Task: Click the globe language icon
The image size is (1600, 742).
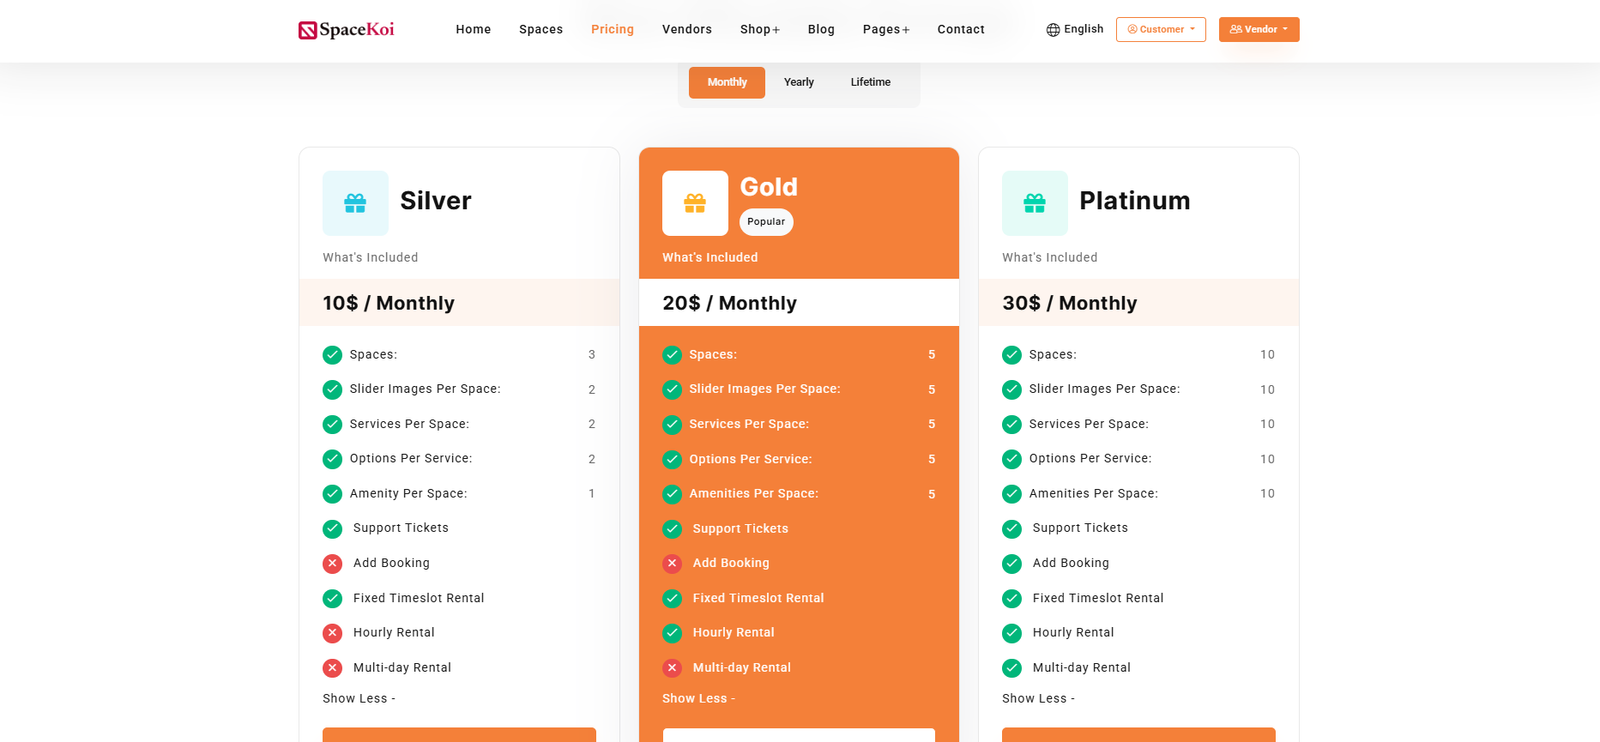Action: click(1052, 30)
